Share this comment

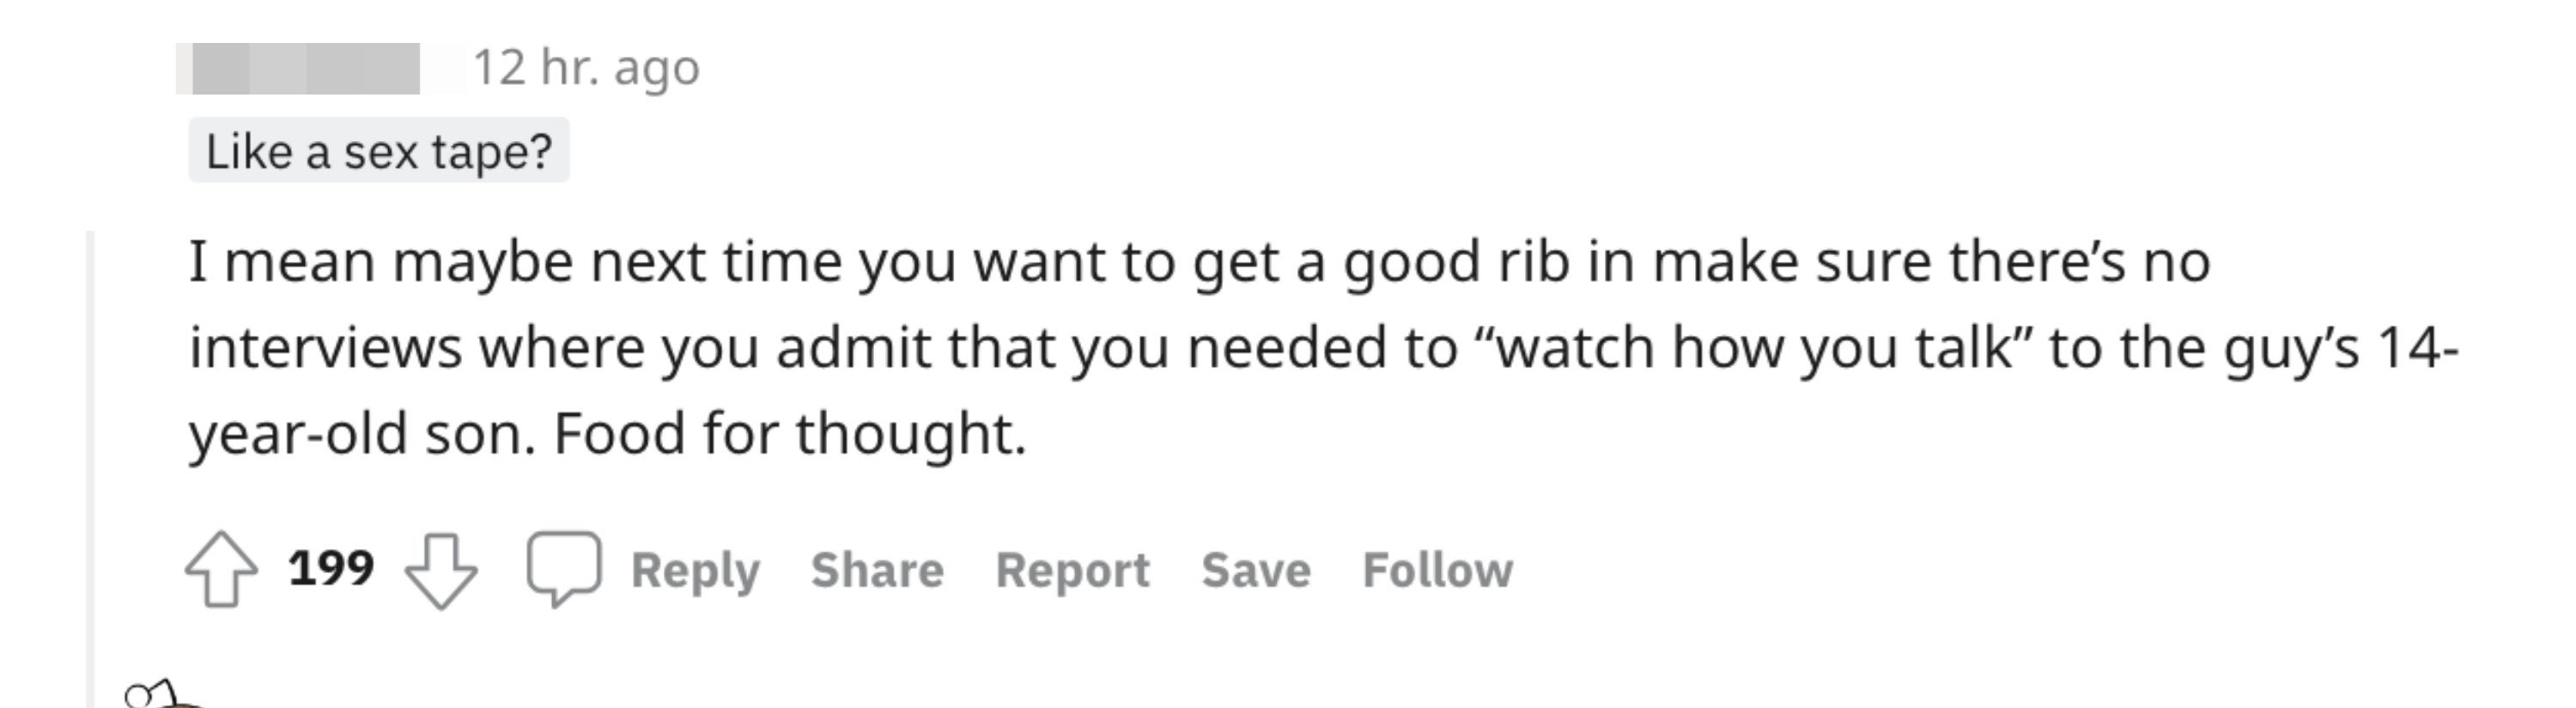877,570
